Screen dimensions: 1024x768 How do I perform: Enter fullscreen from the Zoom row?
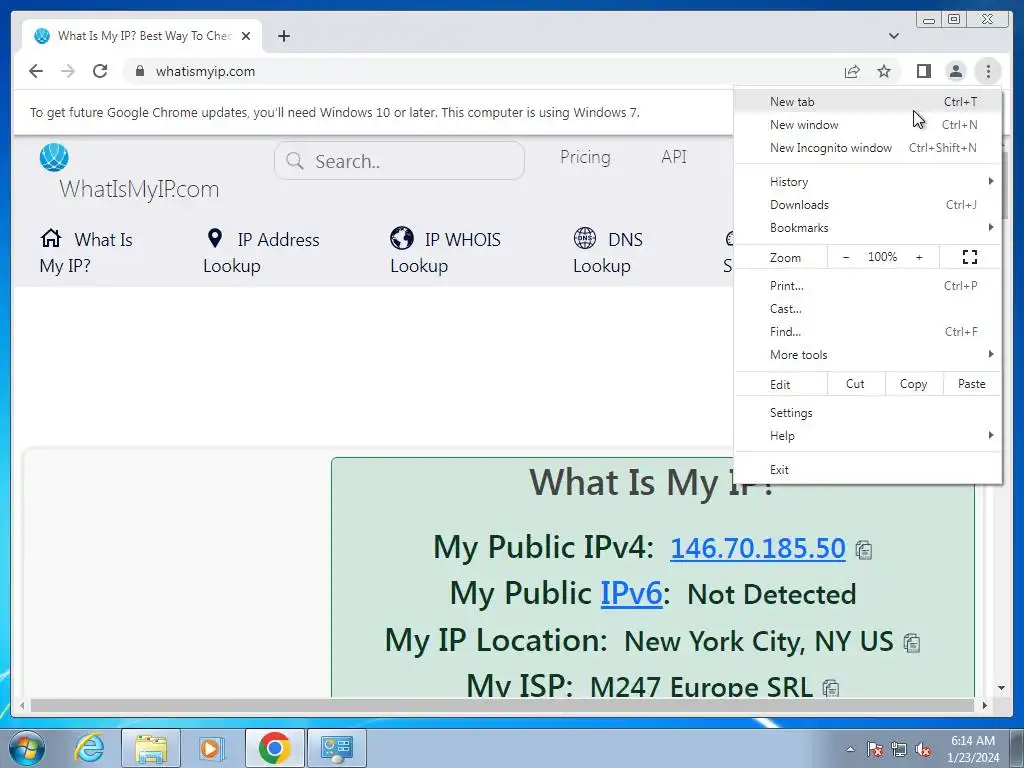(x=970, y=257)
